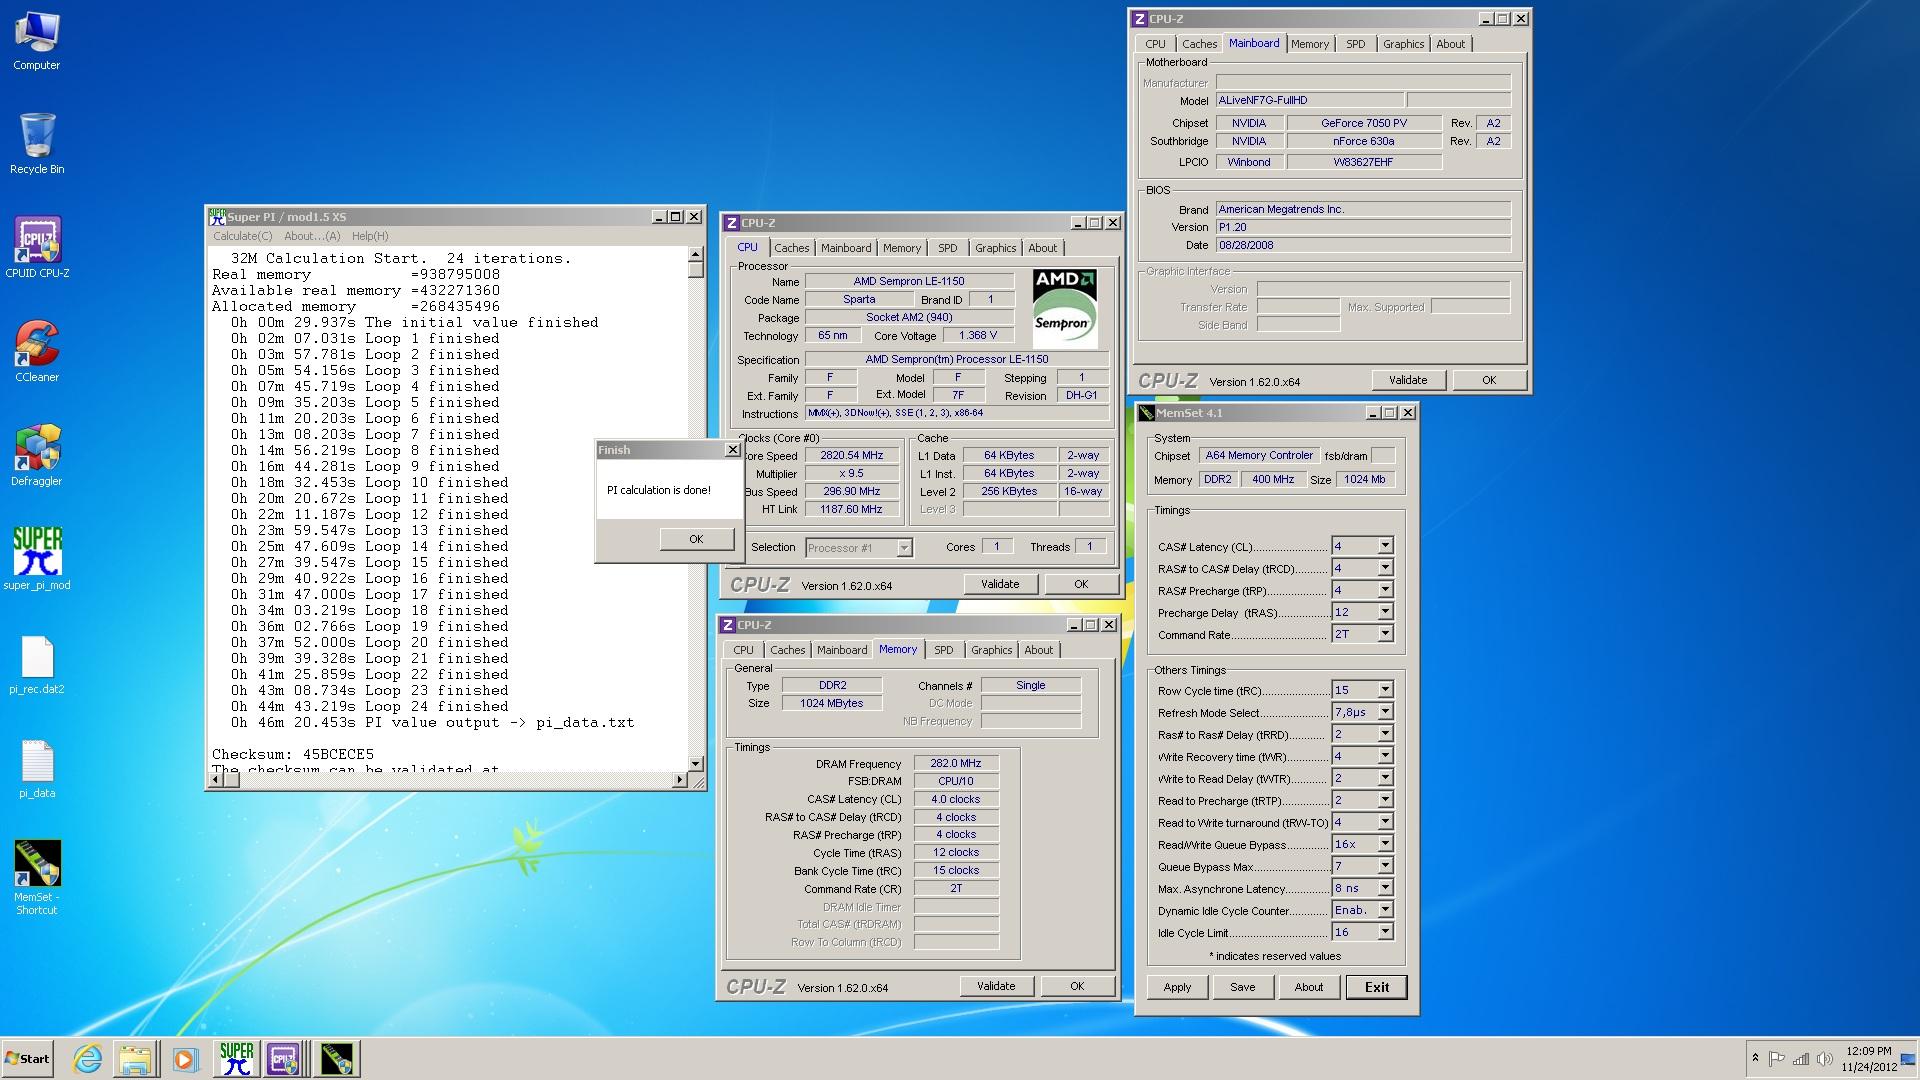Open Action Center flag tray icon

1777,1058
